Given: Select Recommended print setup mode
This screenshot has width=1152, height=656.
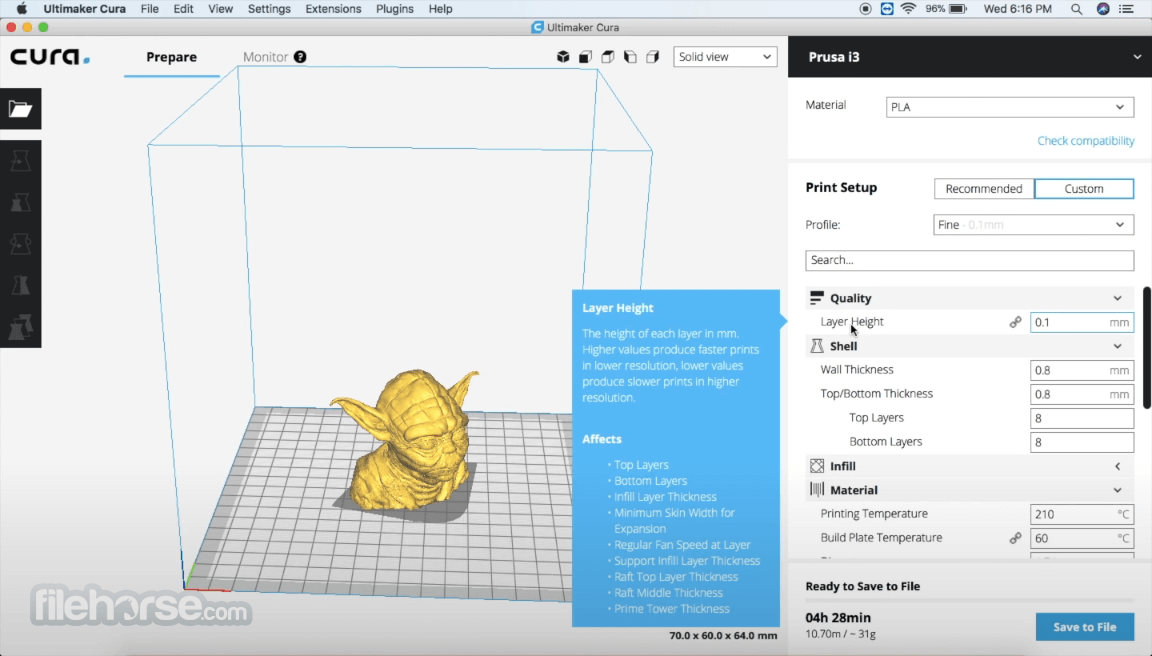Looking at the screenshot, I should pos(984,189).
